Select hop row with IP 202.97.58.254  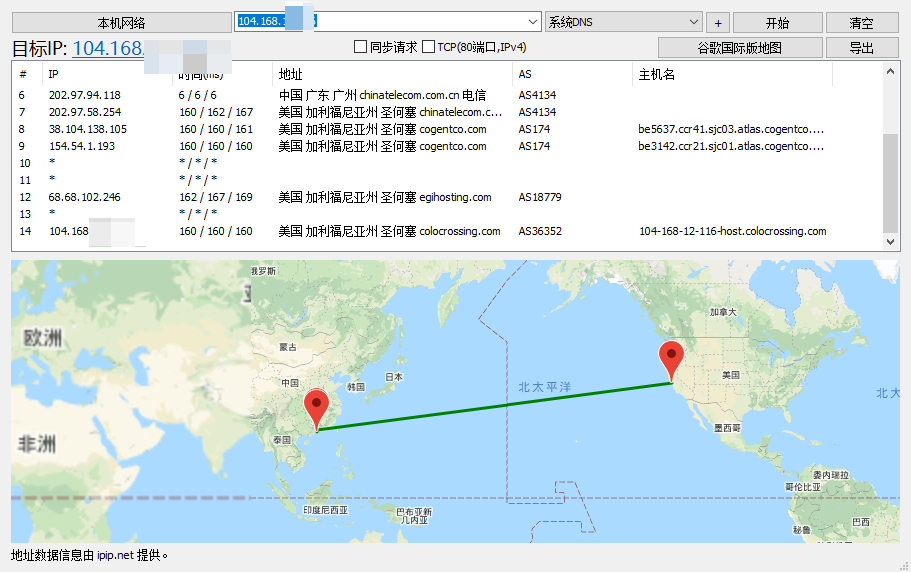(446, 111)
